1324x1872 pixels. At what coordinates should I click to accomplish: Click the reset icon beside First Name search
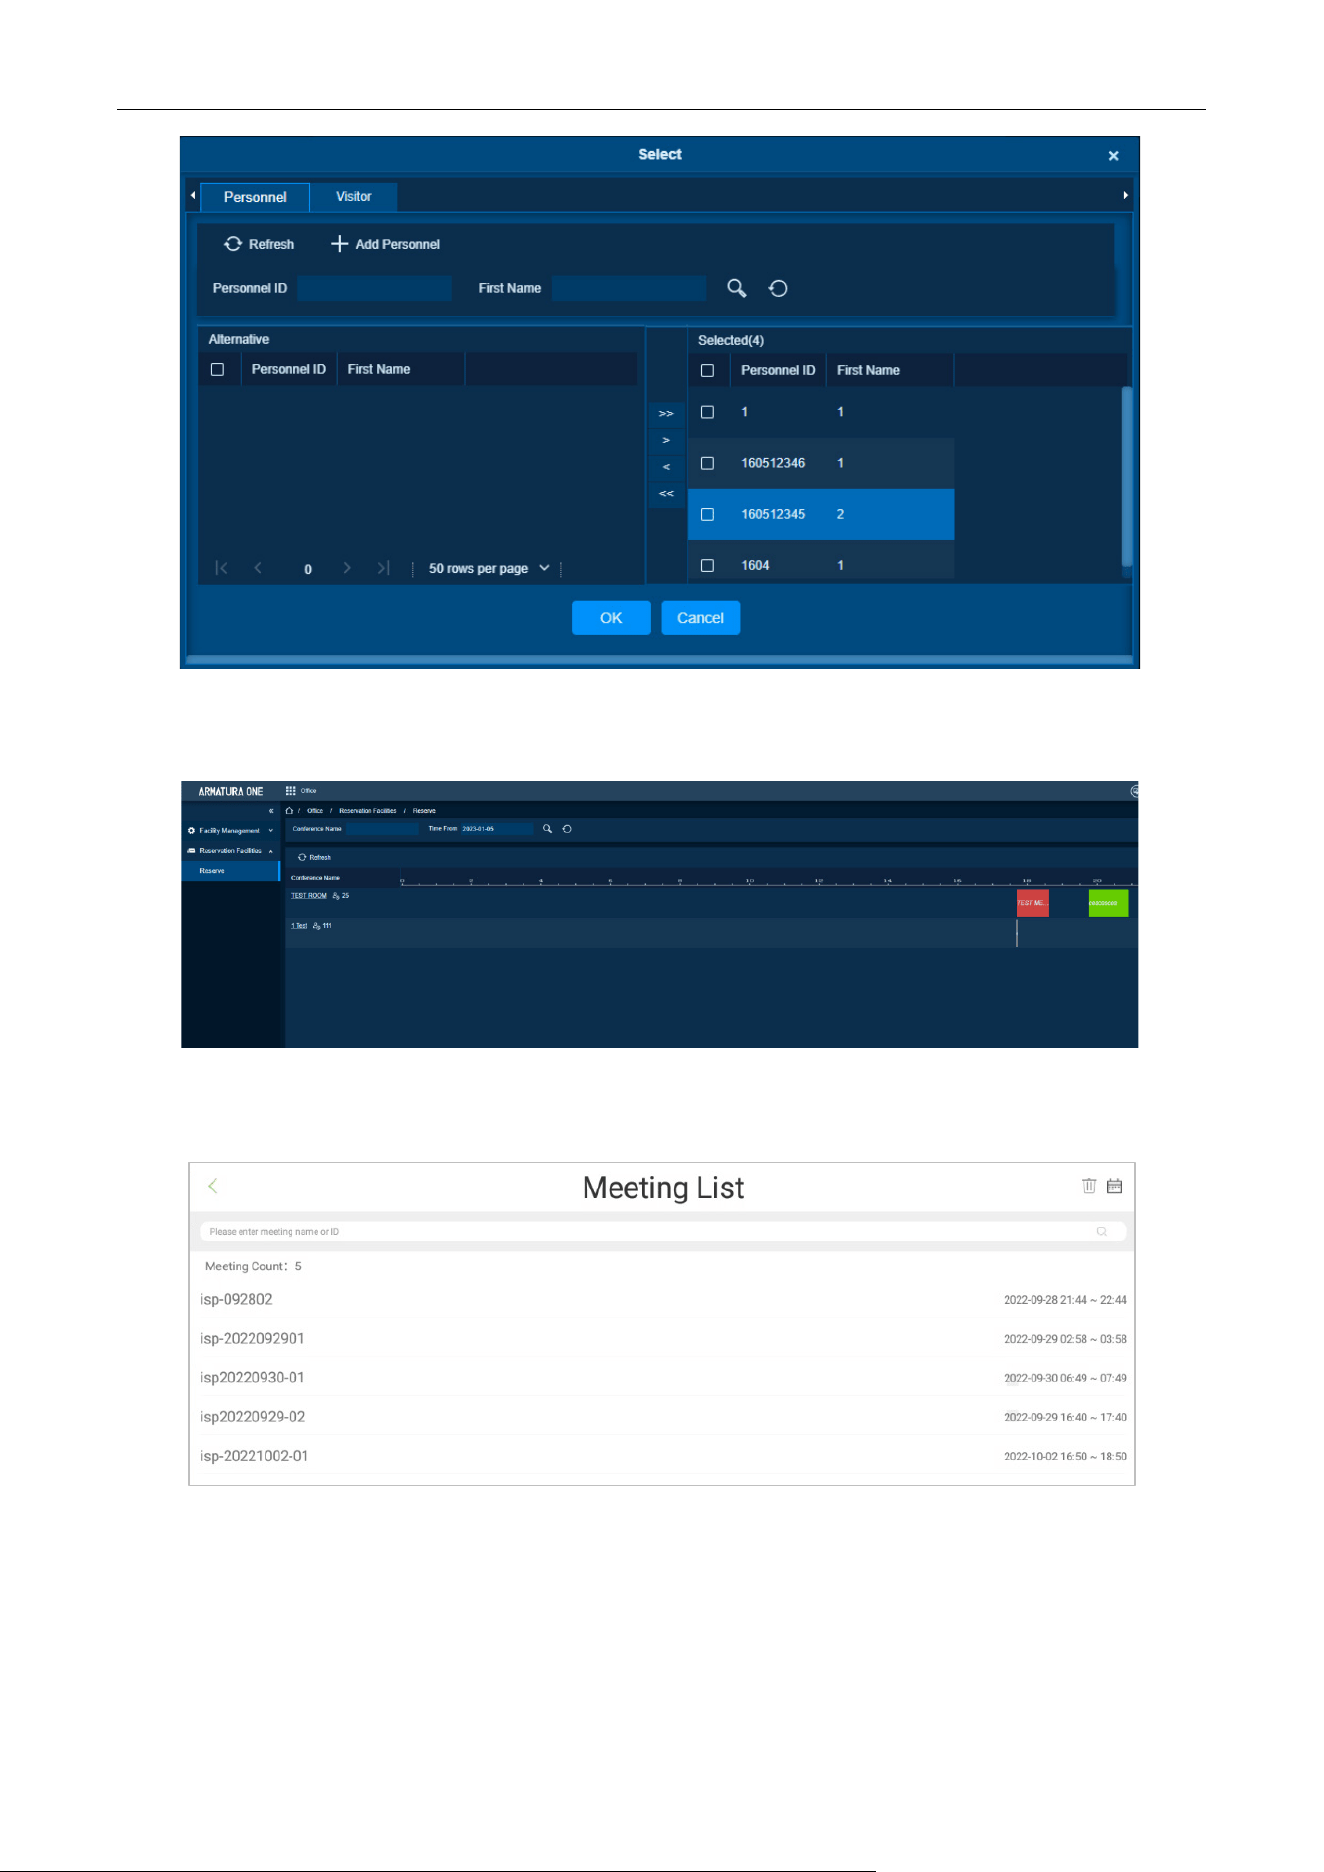(x=778, y=288)
